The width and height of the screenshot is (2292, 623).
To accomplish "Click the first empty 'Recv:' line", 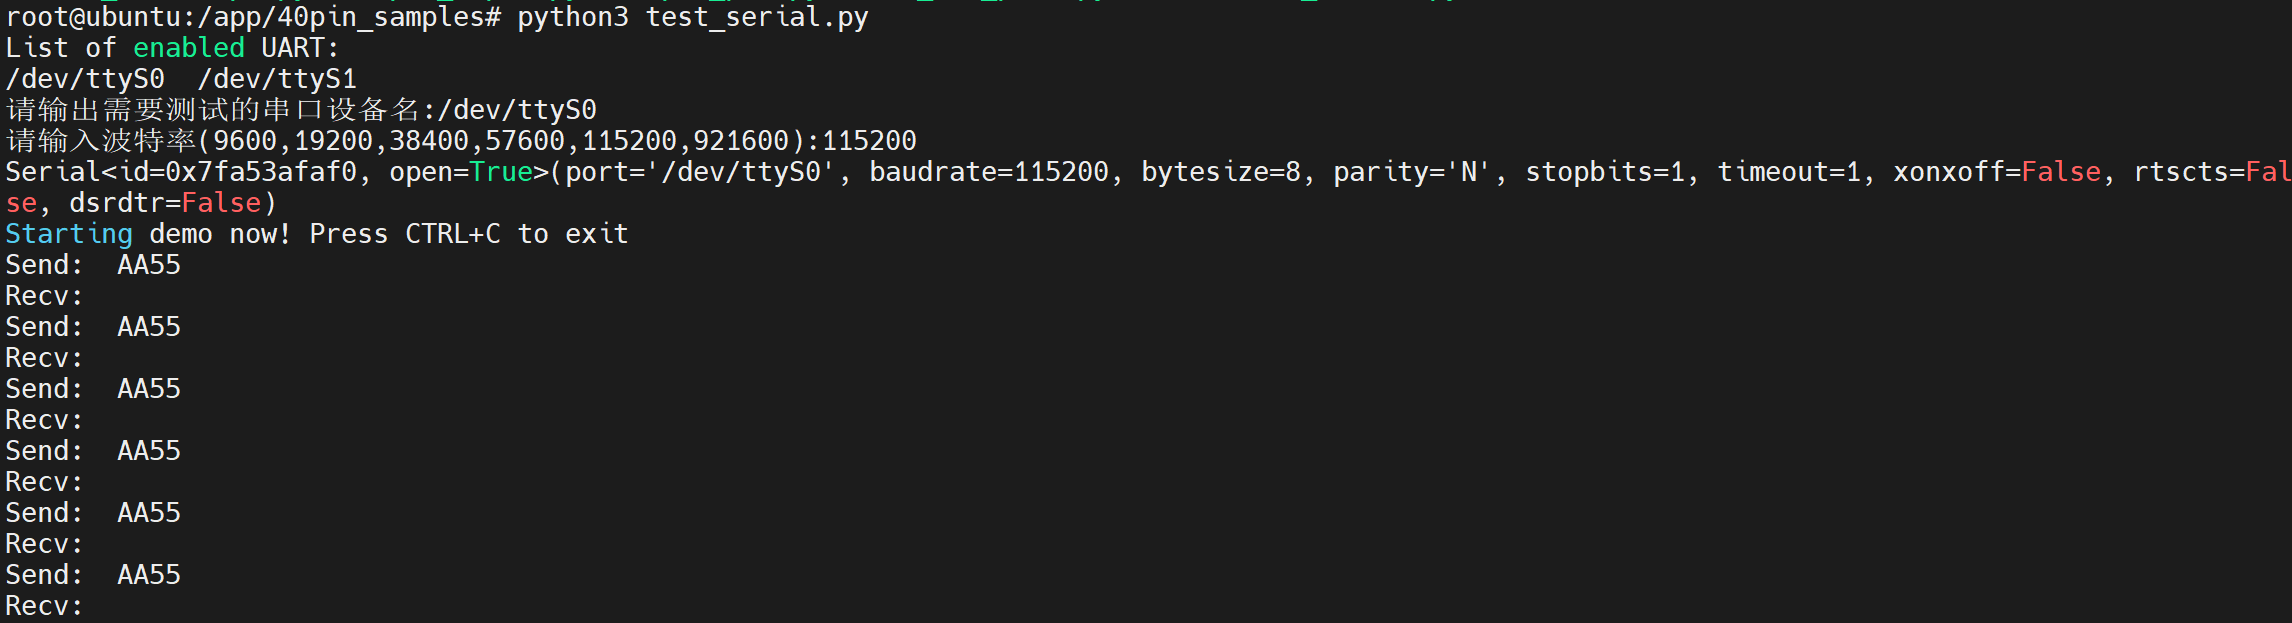I will click(44, 296).
